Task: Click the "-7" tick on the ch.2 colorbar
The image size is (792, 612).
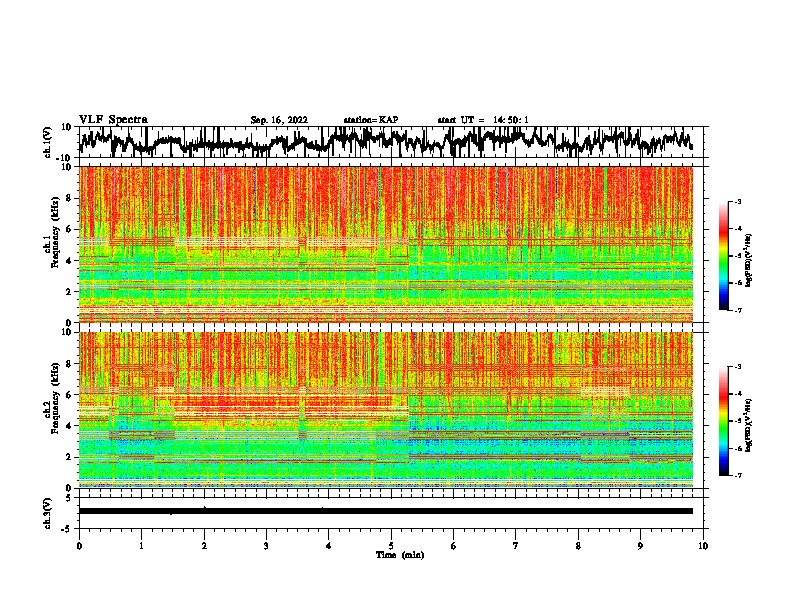Action: [738, 475]
